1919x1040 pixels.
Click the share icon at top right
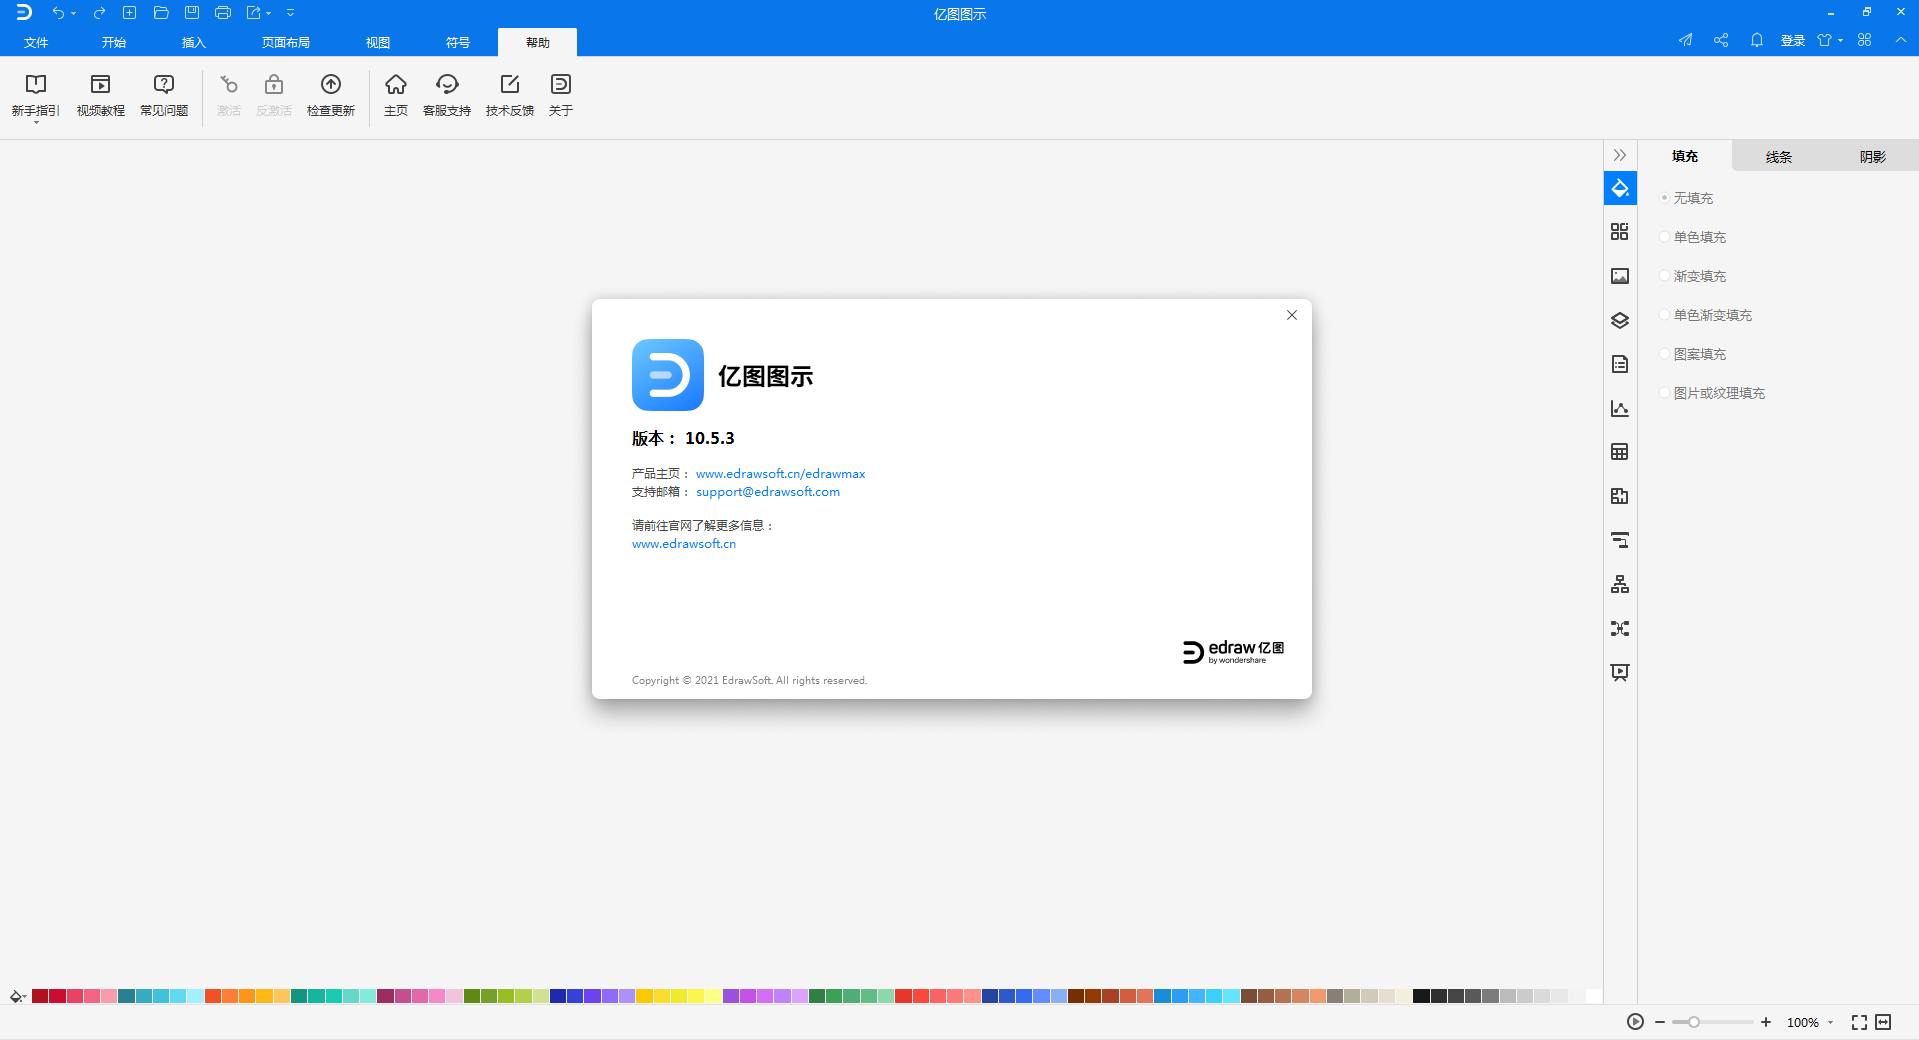click(x=1721, y=40)
